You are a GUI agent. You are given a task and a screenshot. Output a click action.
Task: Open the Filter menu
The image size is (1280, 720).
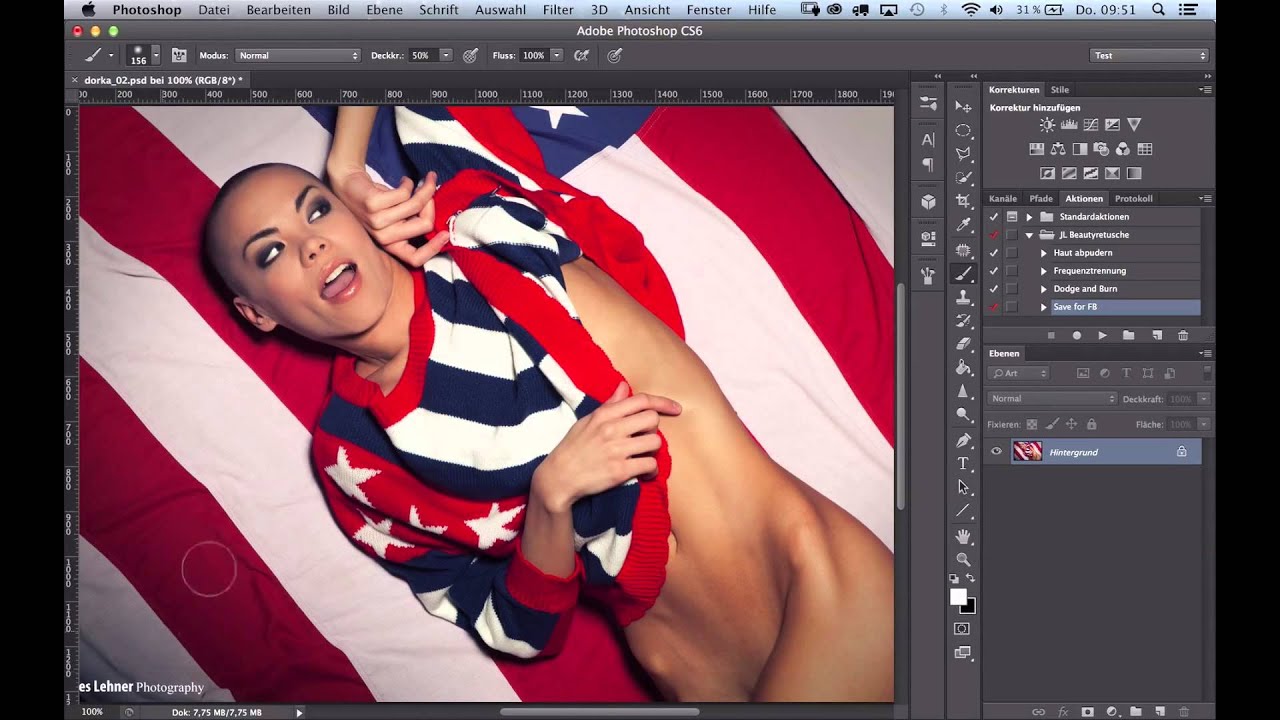coord(558,10)
